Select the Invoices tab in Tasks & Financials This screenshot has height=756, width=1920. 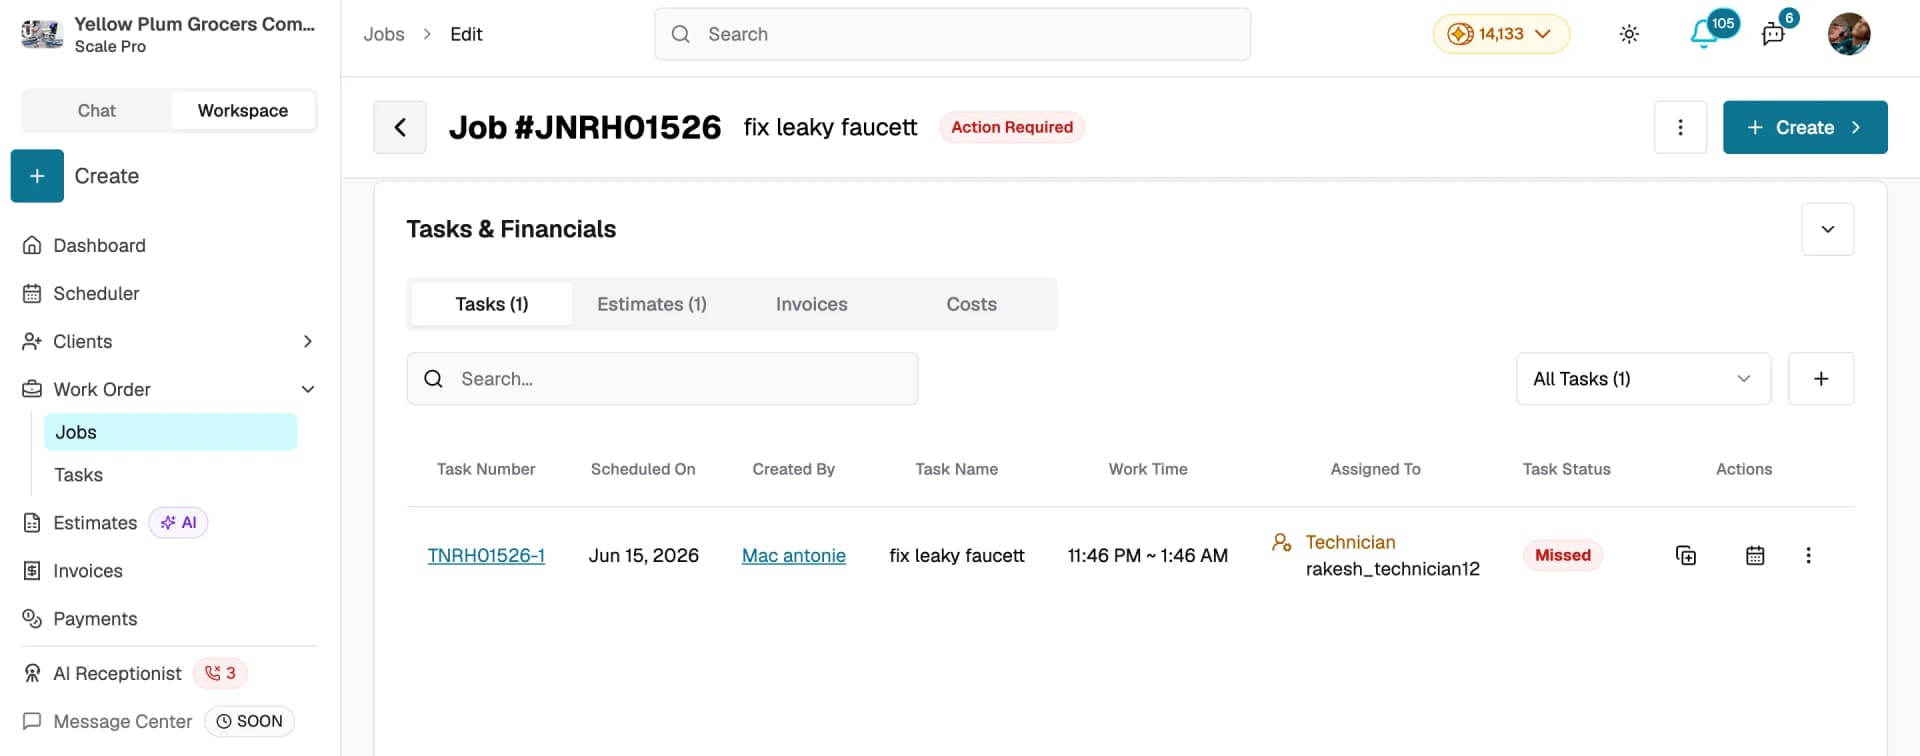812,304
